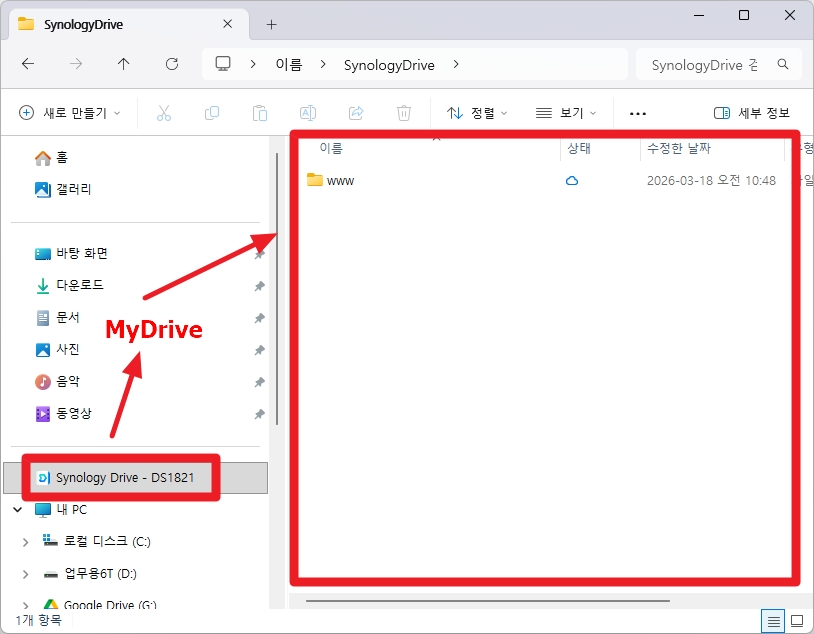Switch to large icons layout via bottom-right toggle
Screen dimensions: 814x634
pyautogui.click(x=797, y=621)
